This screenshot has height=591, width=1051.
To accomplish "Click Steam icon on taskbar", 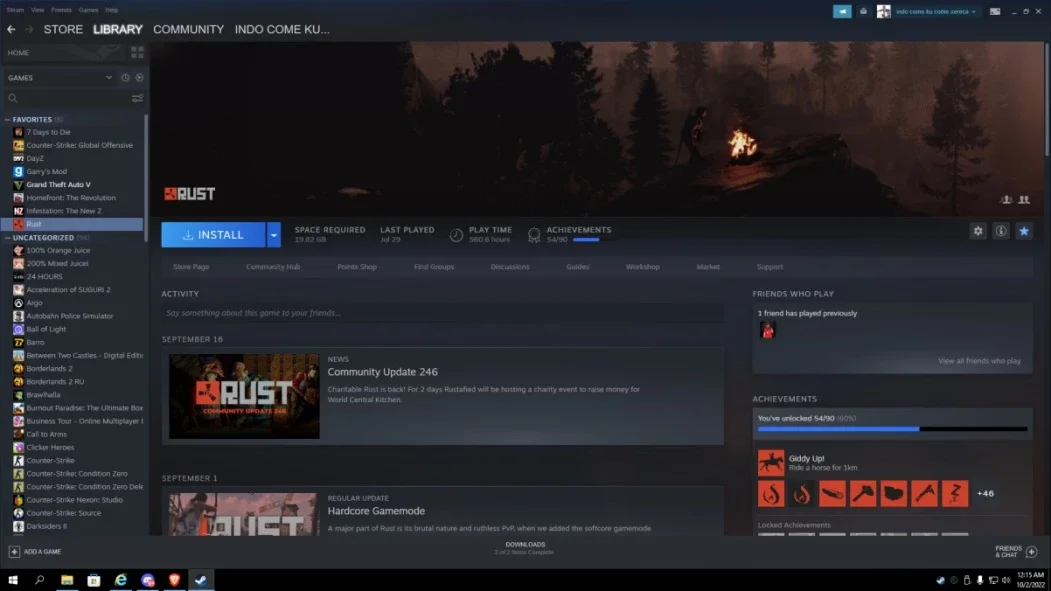I will pos(201,580).
